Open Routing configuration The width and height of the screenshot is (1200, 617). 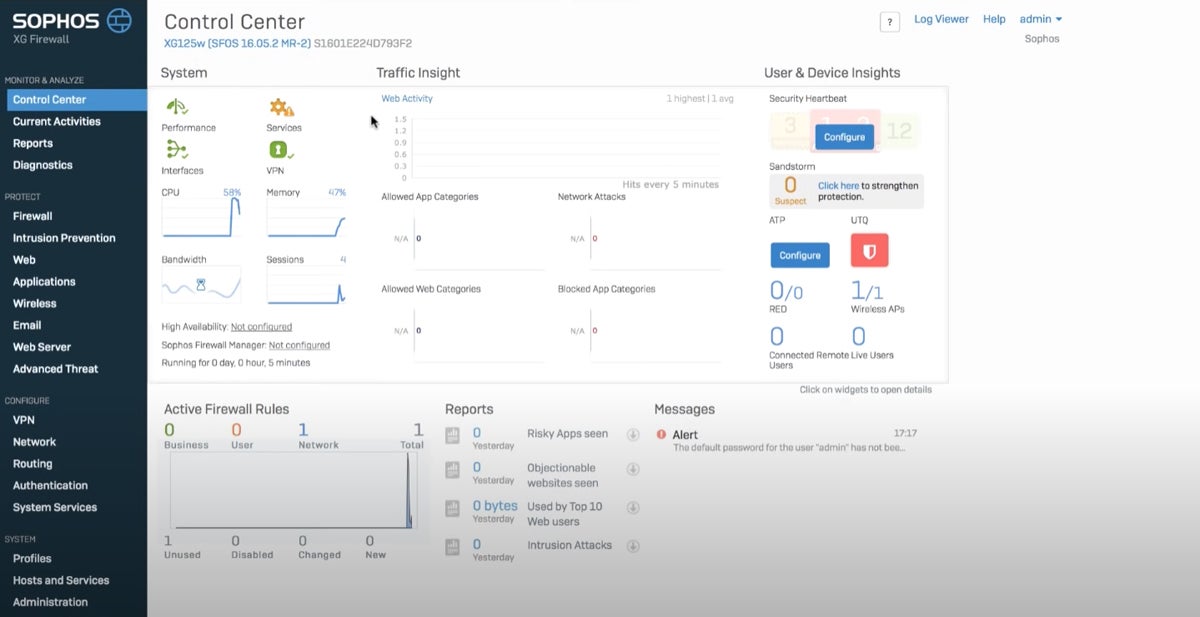32,464
